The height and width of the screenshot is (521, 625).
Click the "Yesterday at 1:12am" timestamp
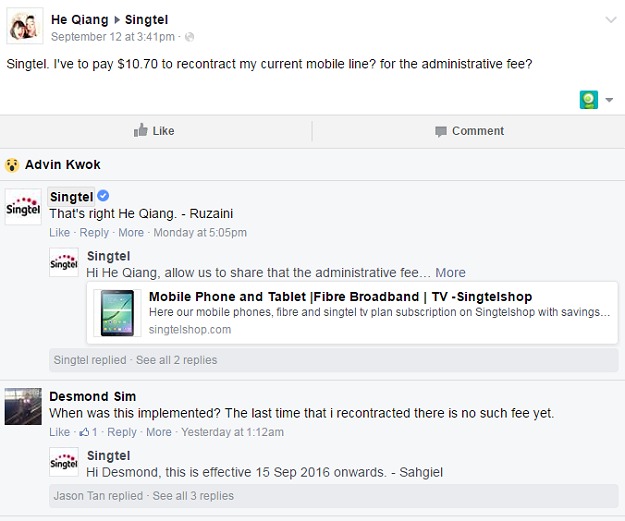(231, 432)
